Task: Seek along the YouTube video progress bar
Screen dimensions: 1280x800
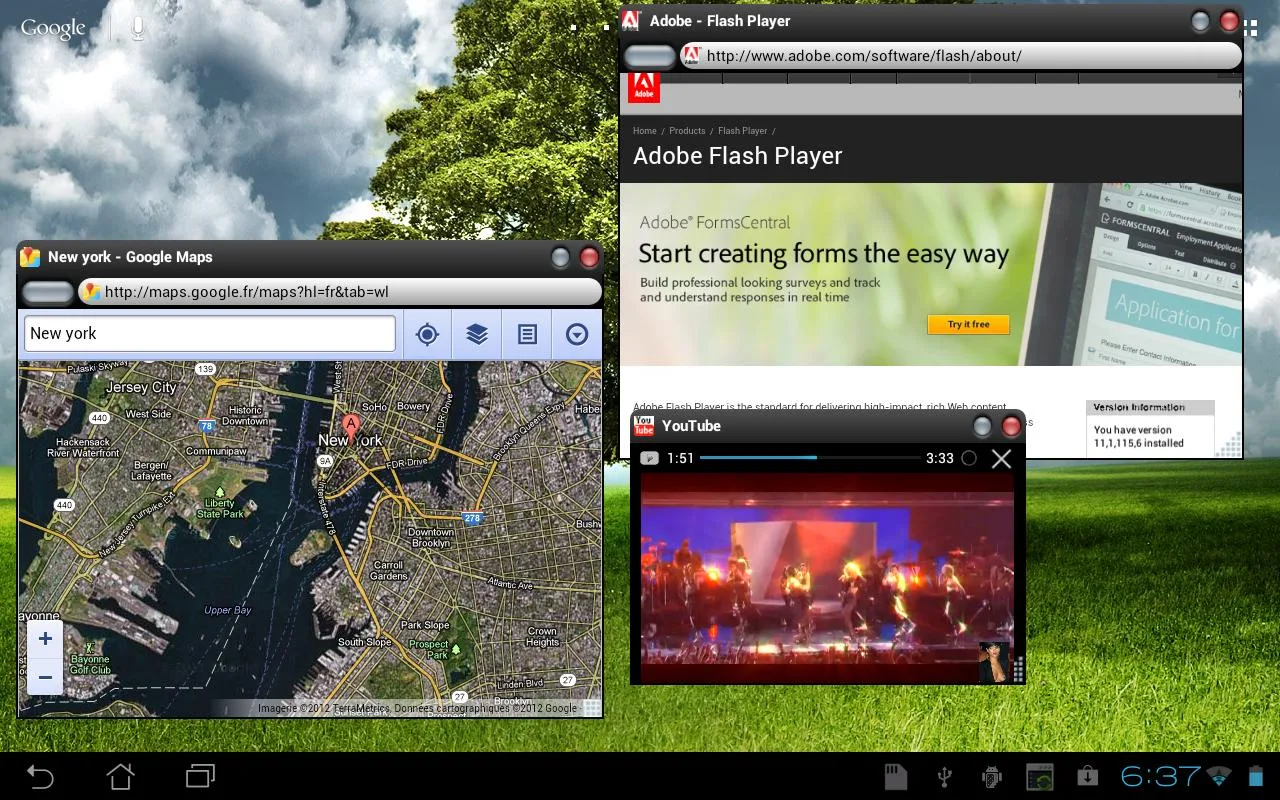Action: 810,458
